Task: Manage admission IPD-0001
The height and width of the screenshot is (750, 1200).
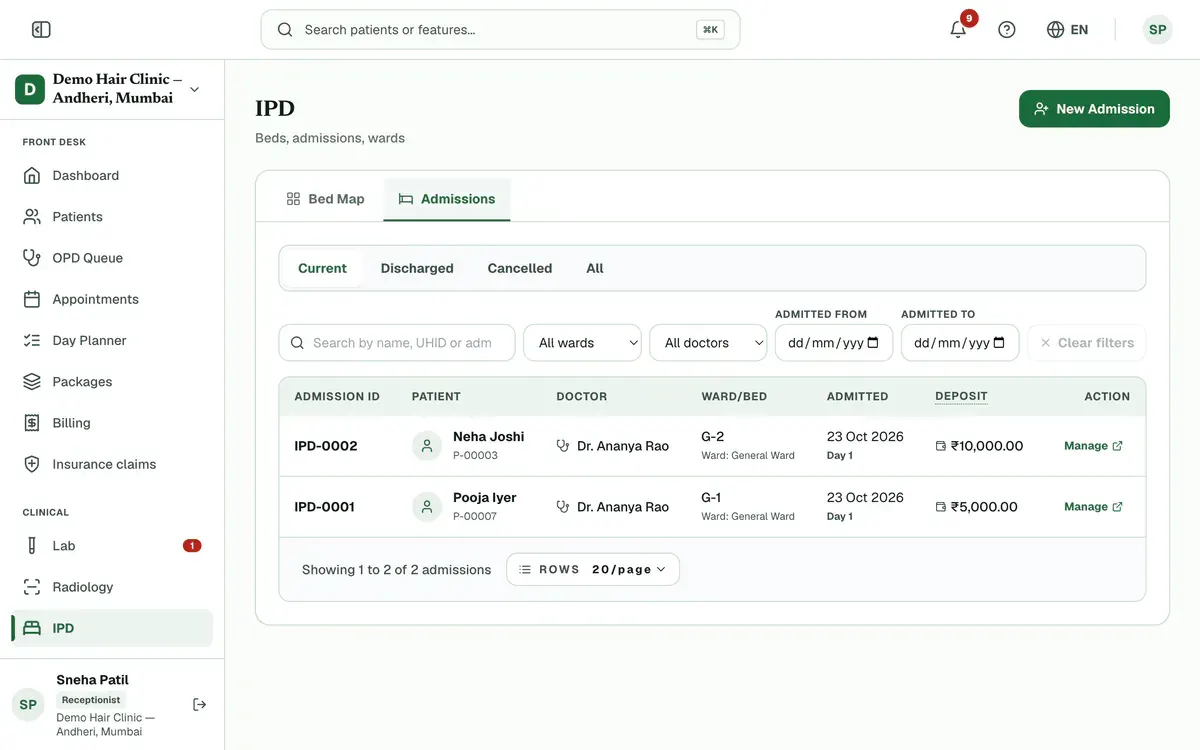Action: pos(1093,507)
